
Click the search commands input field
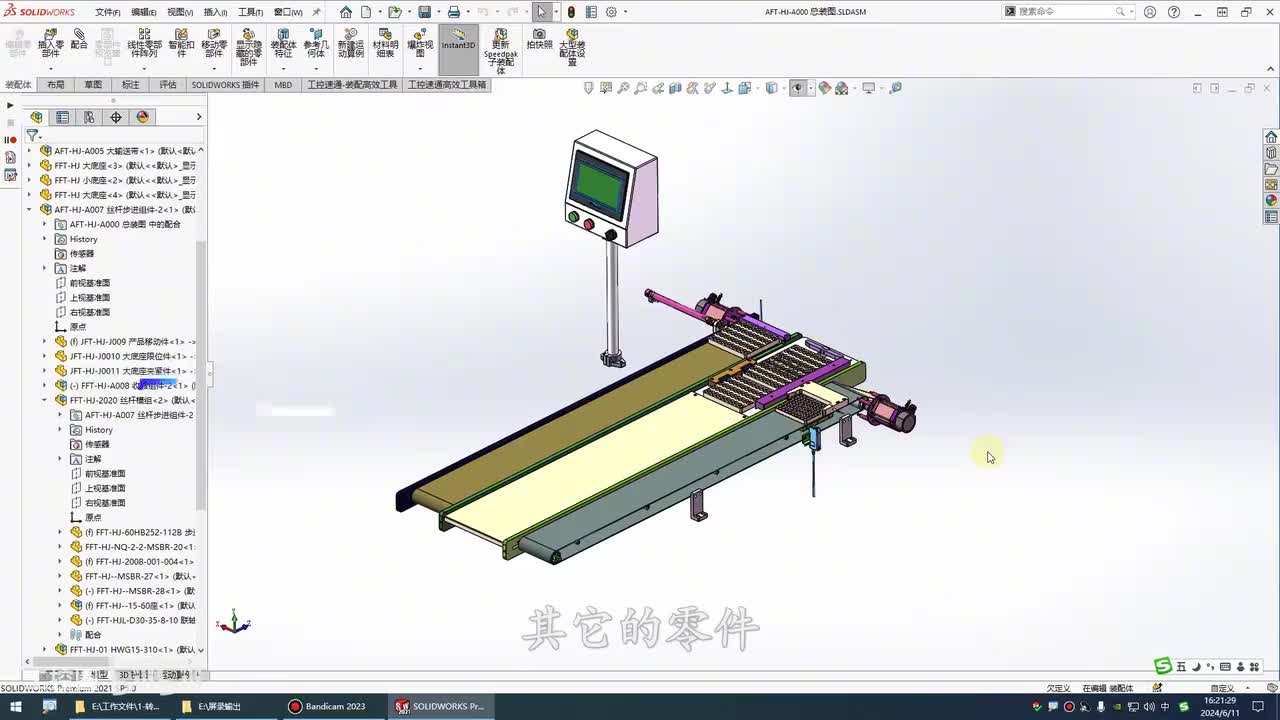coord(1066,12)
